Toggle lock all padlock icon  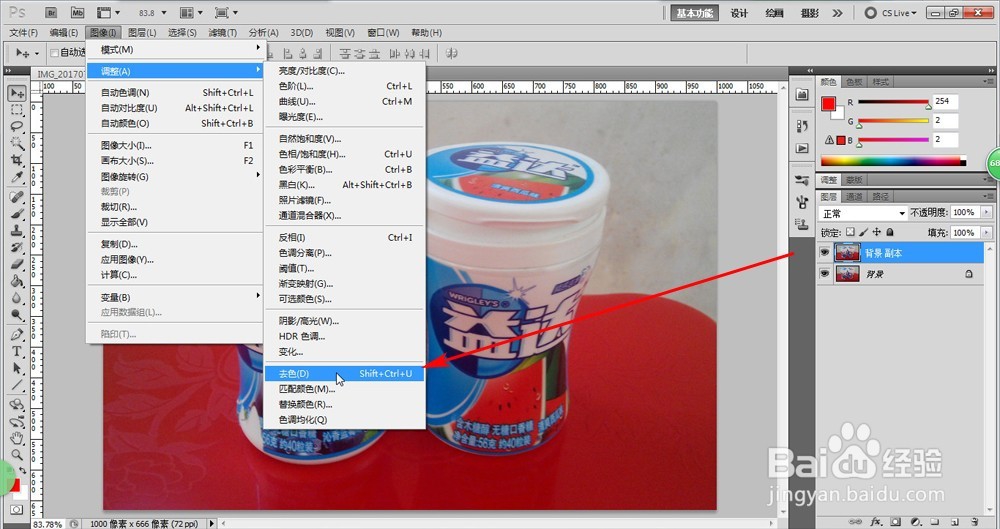click(890, 232)
